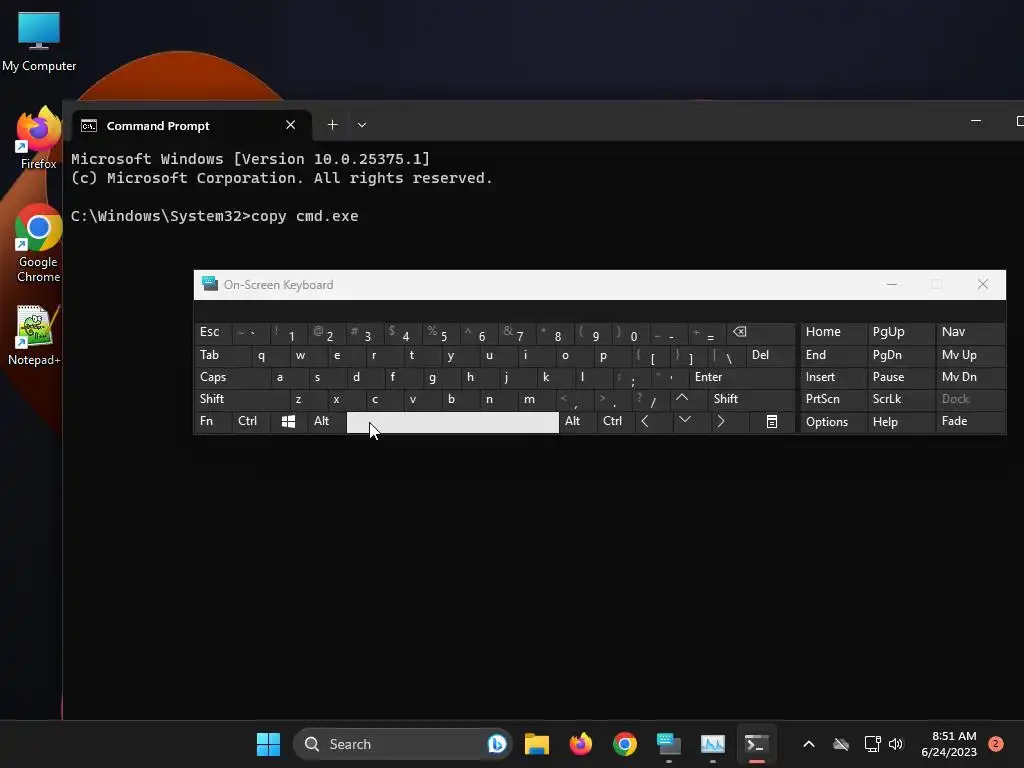Close the Command Prompt tab

click(x=291, y=125)
